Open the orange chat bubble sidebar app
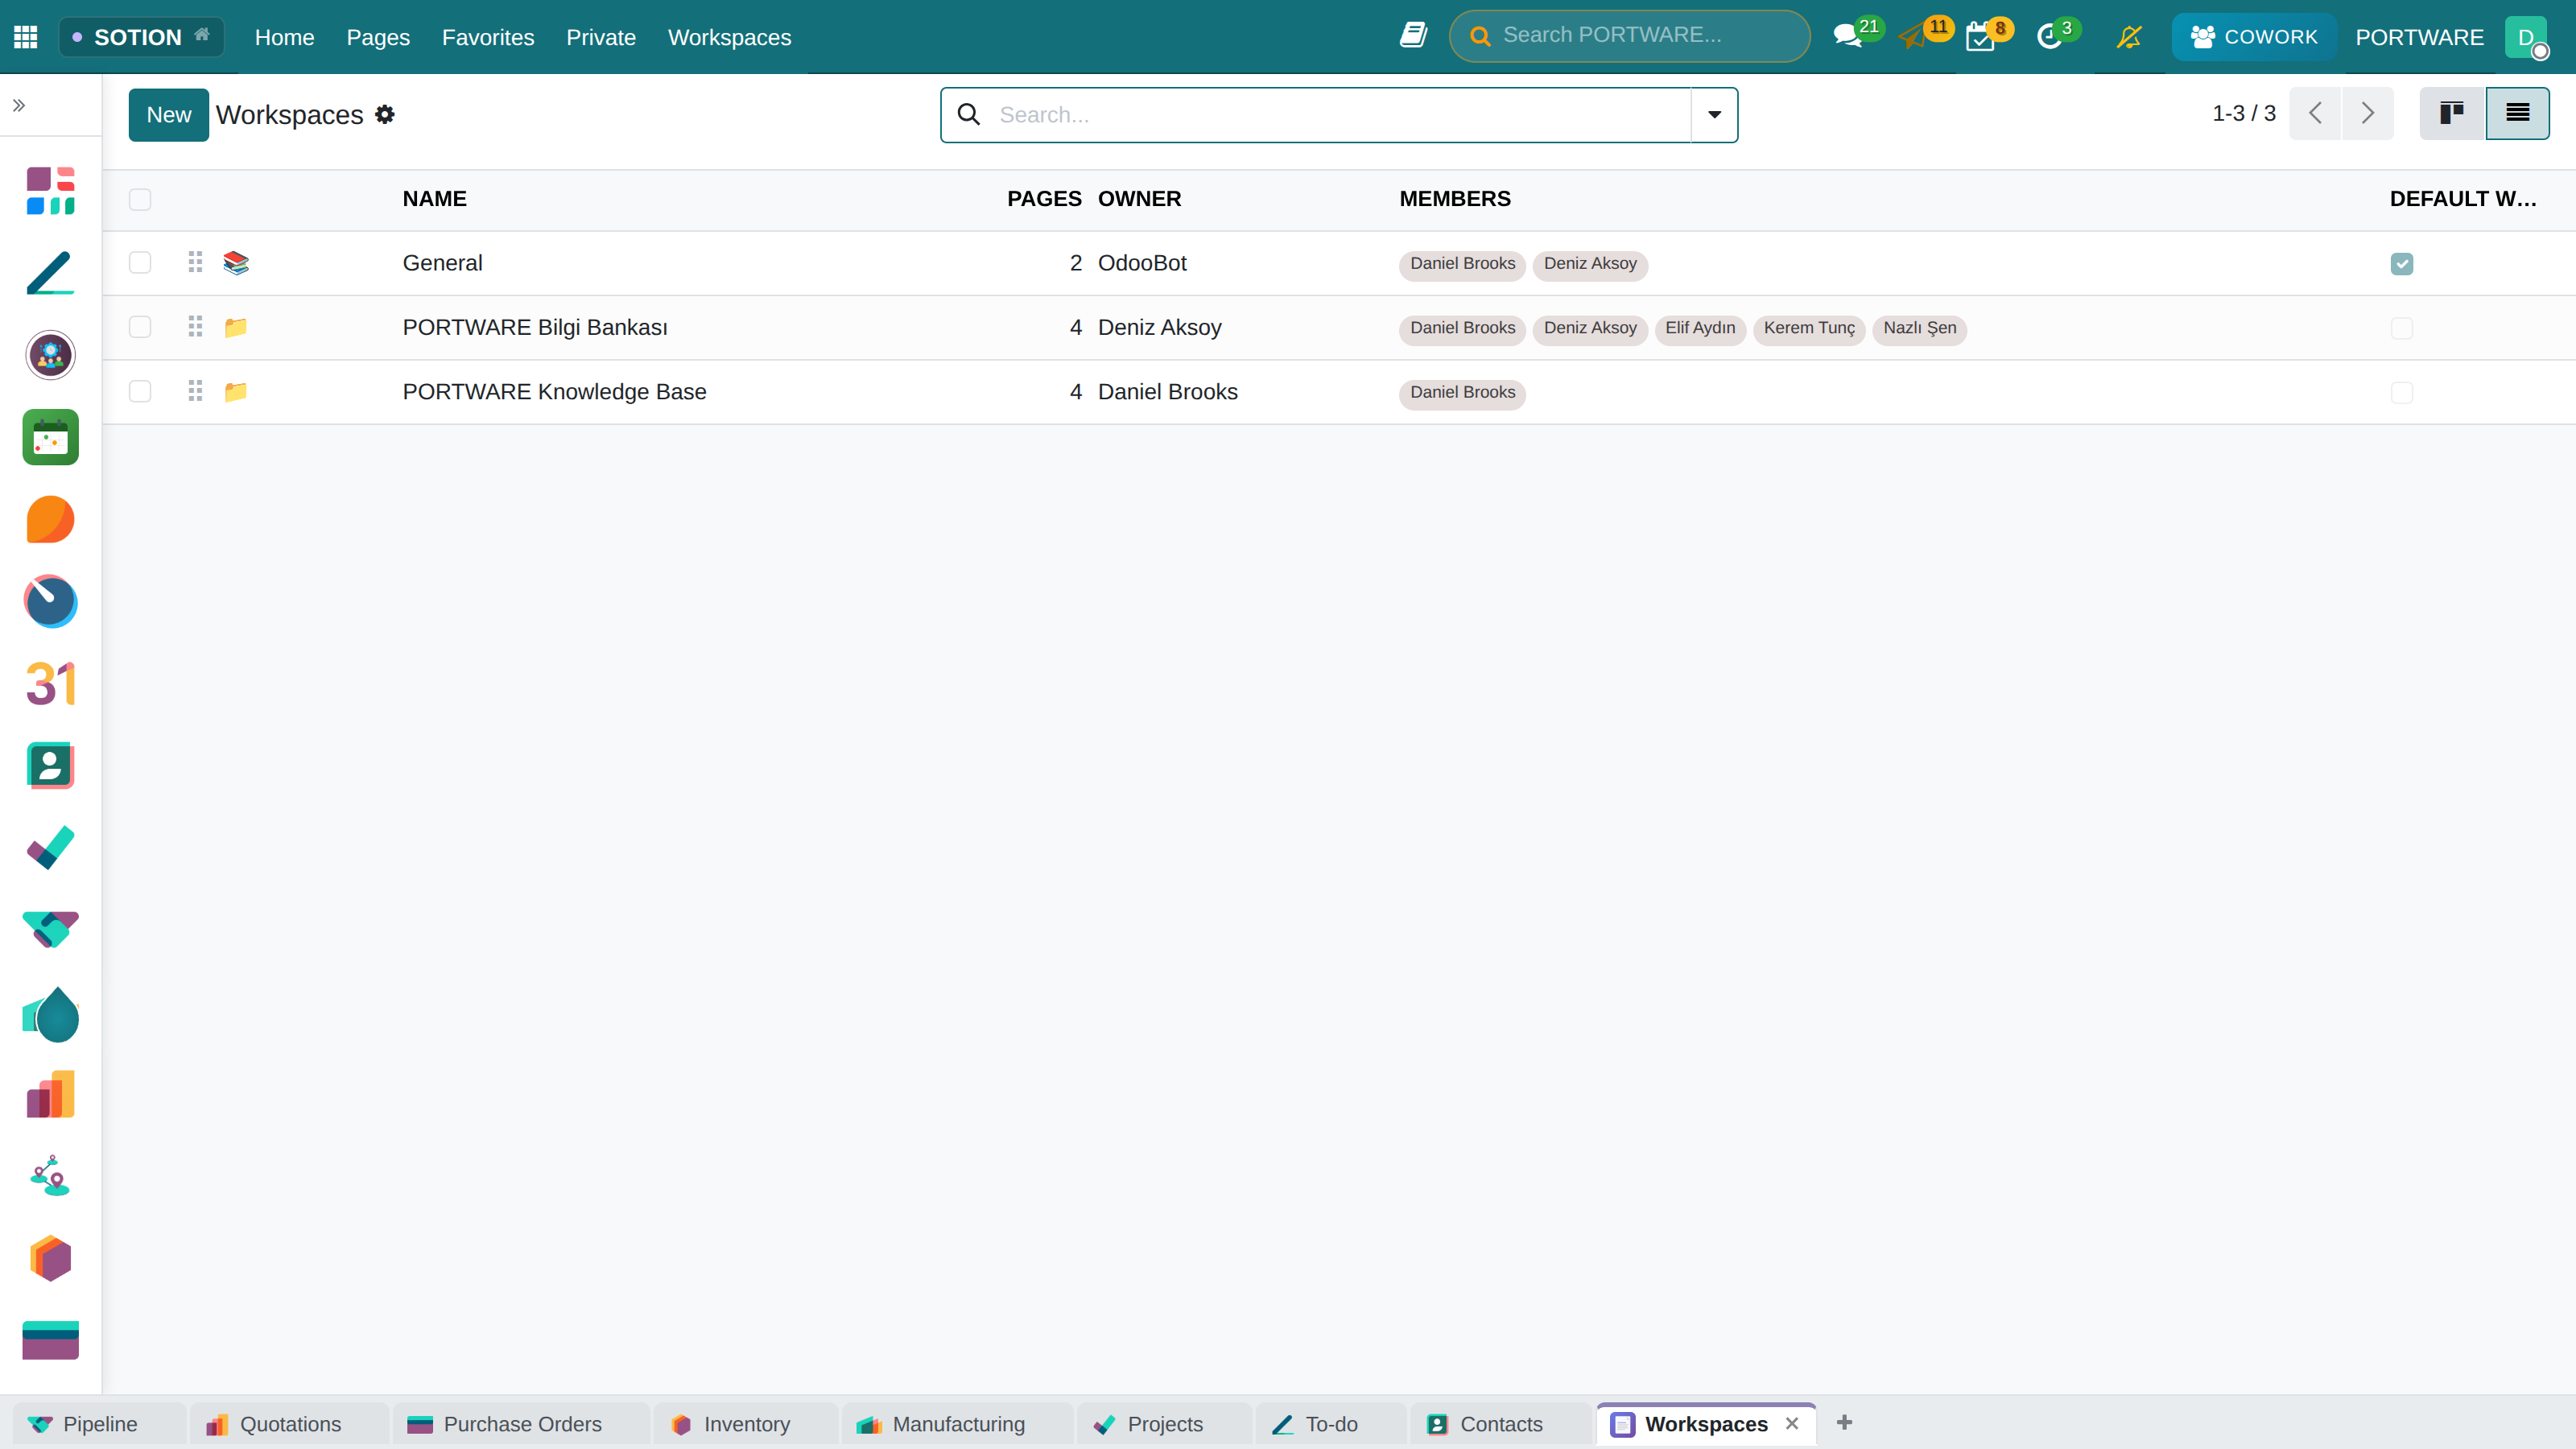Screen dimensions: 2576x1449 point(50,519)
